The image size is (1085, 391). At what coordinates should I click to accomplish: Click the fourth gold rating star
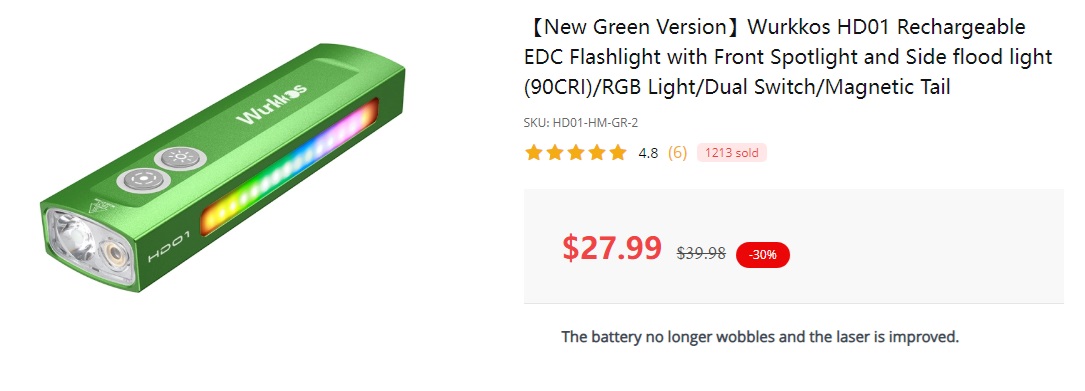point(596,152)
